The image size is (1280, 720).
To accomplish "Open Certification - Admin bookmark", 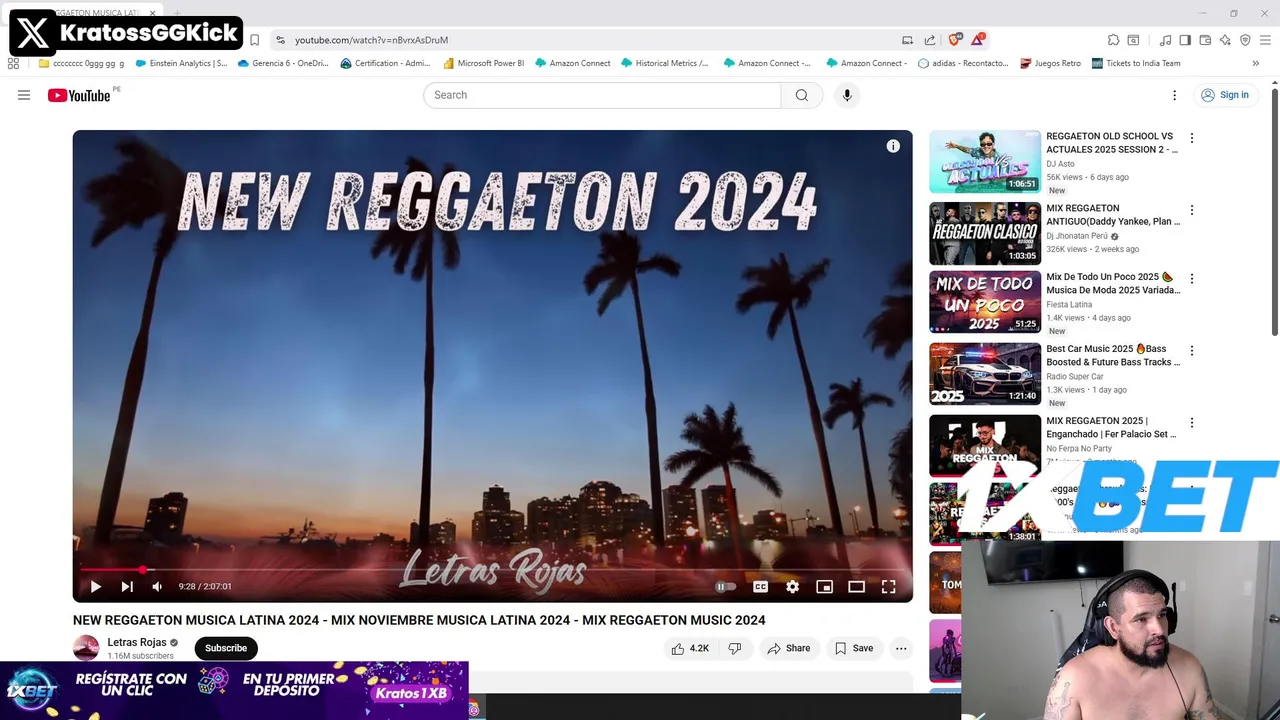I will (x=385, y=63).
